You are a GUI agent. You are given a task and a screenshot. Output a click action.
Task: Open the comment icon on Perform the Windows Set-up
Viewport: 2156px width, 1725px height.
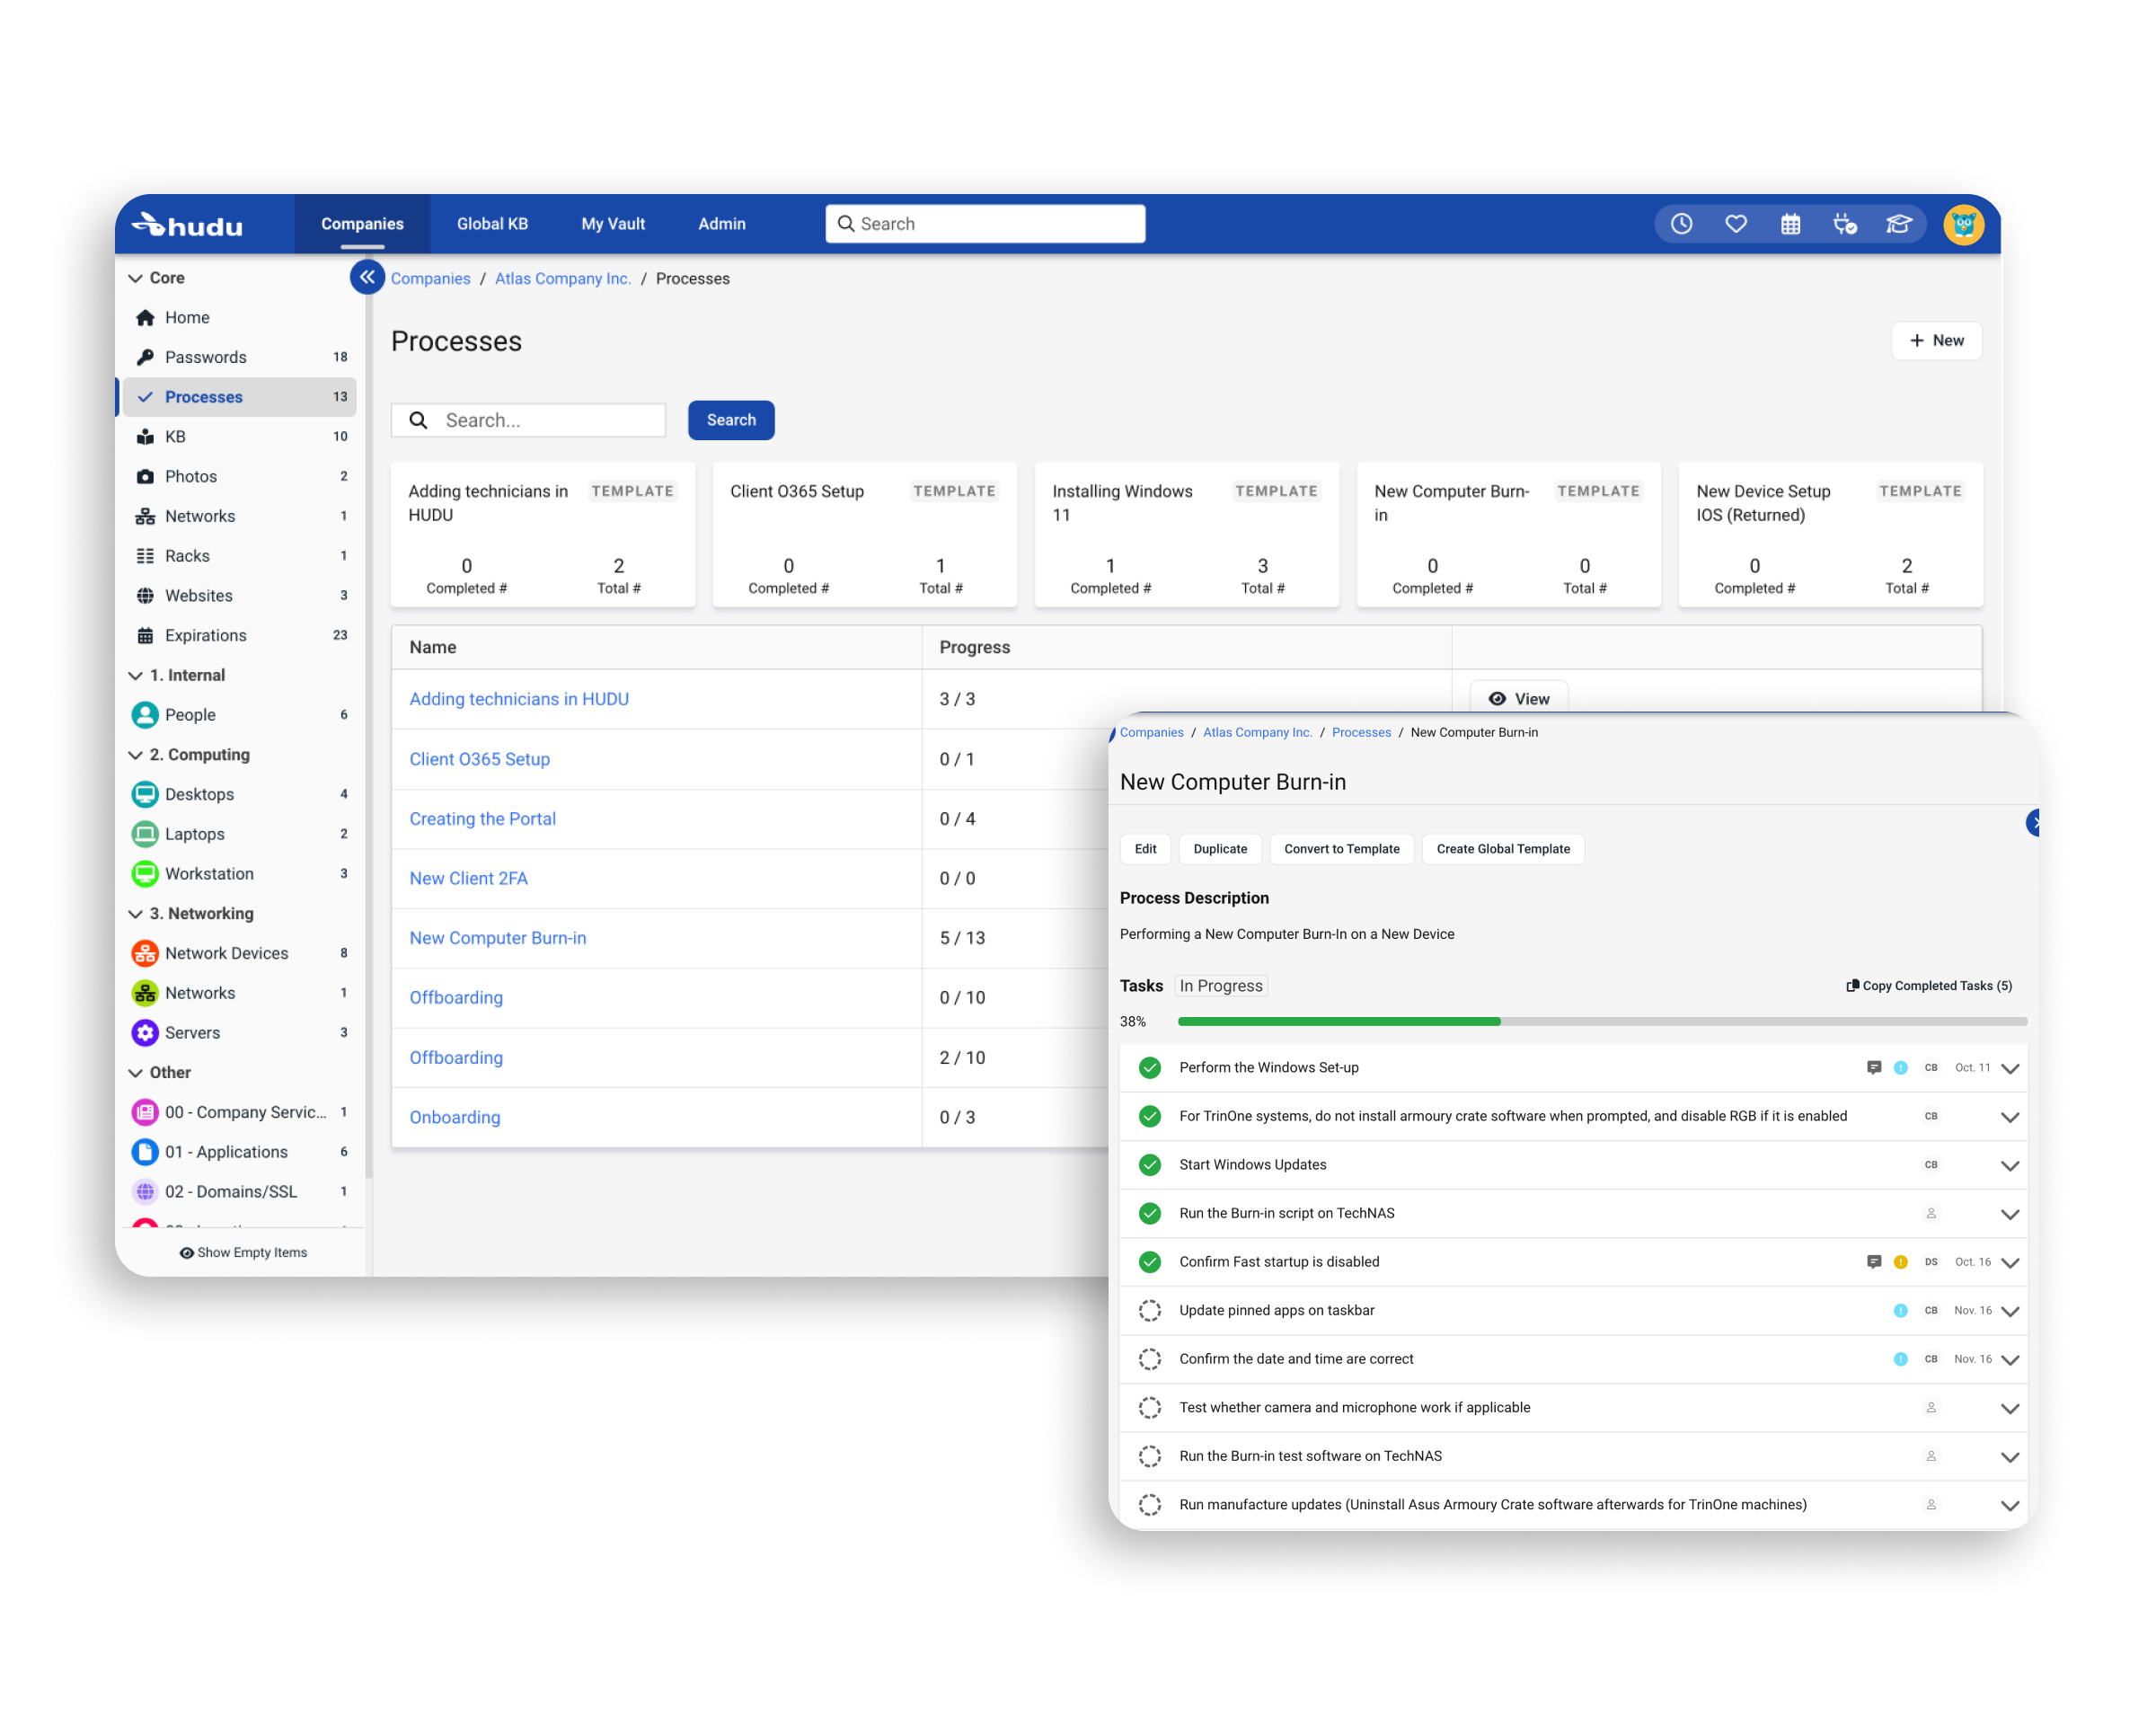pos(1874,1067)
